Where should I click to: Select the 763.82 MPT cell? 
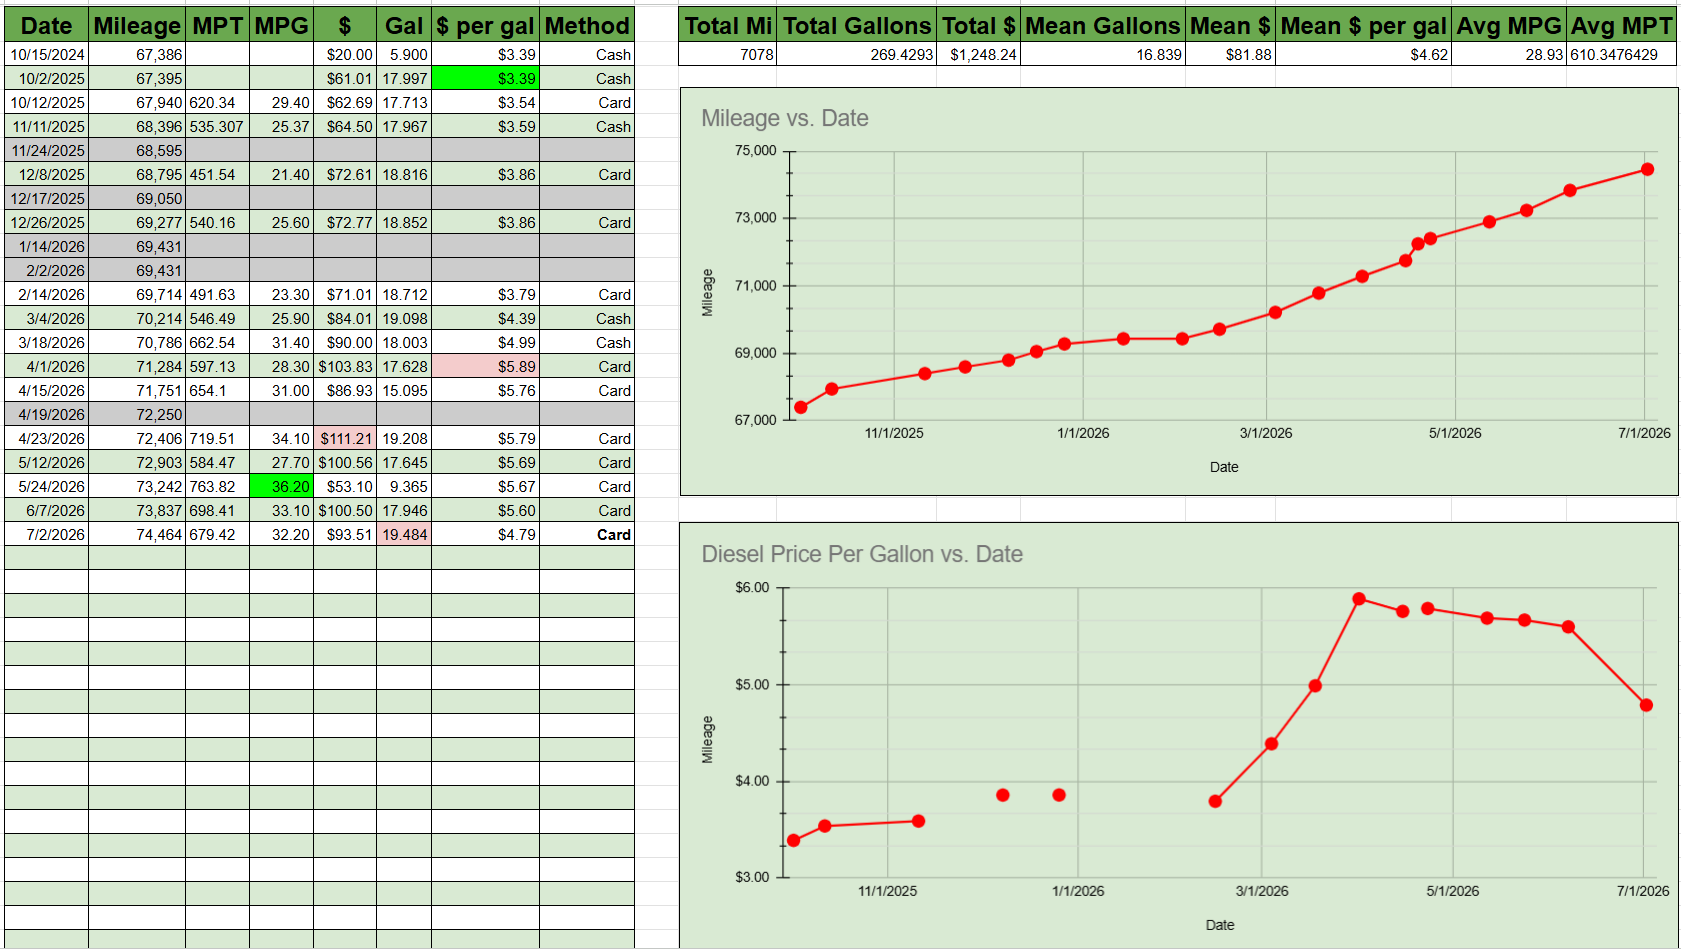point(217,486)
